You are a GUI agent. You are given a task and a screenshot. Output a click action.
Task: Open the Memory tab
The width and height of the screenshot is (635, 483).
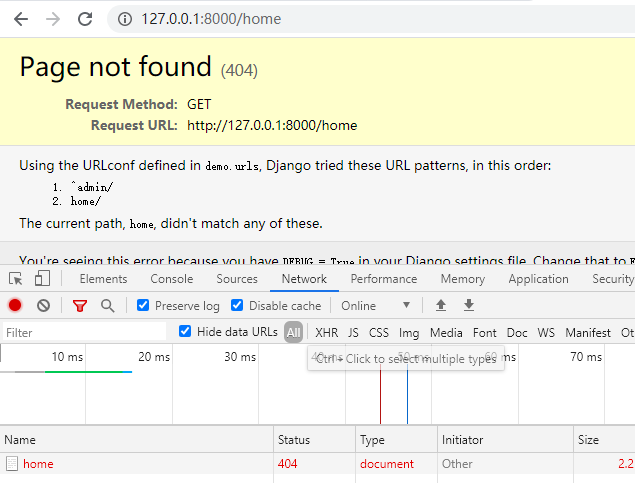pyautogui.click(x=462, y=279)
